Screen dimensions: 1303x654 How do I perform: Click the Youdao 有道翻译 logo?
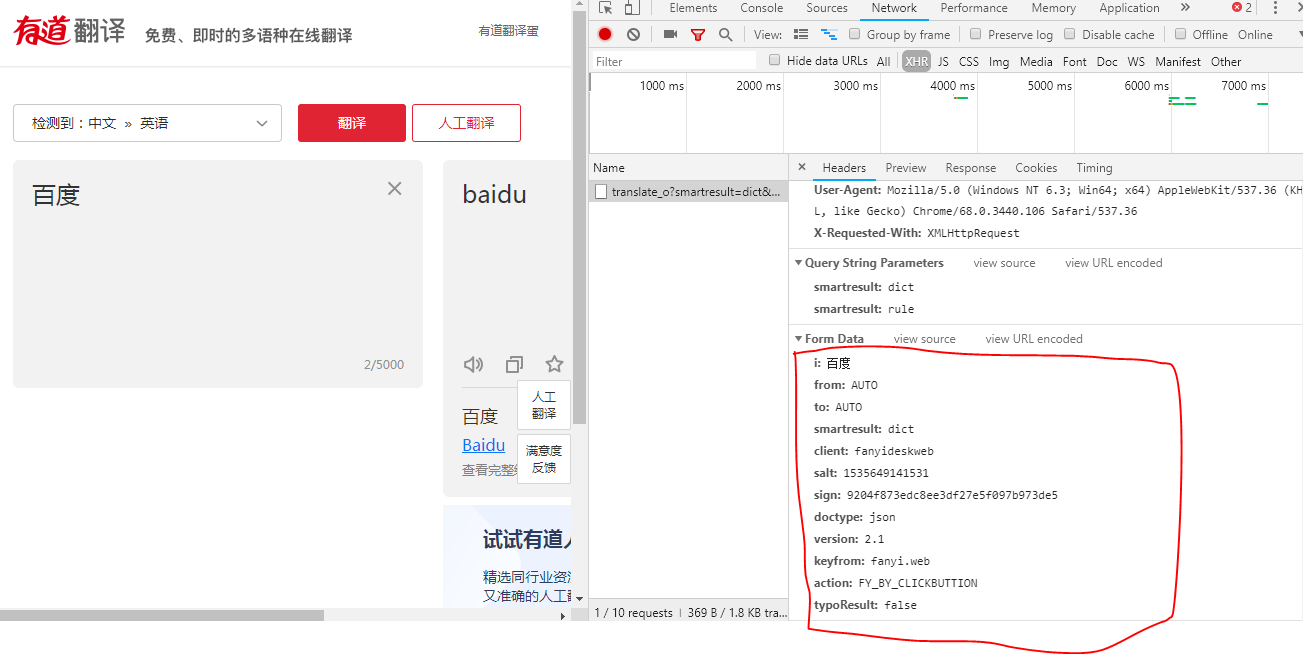(70, 31)
